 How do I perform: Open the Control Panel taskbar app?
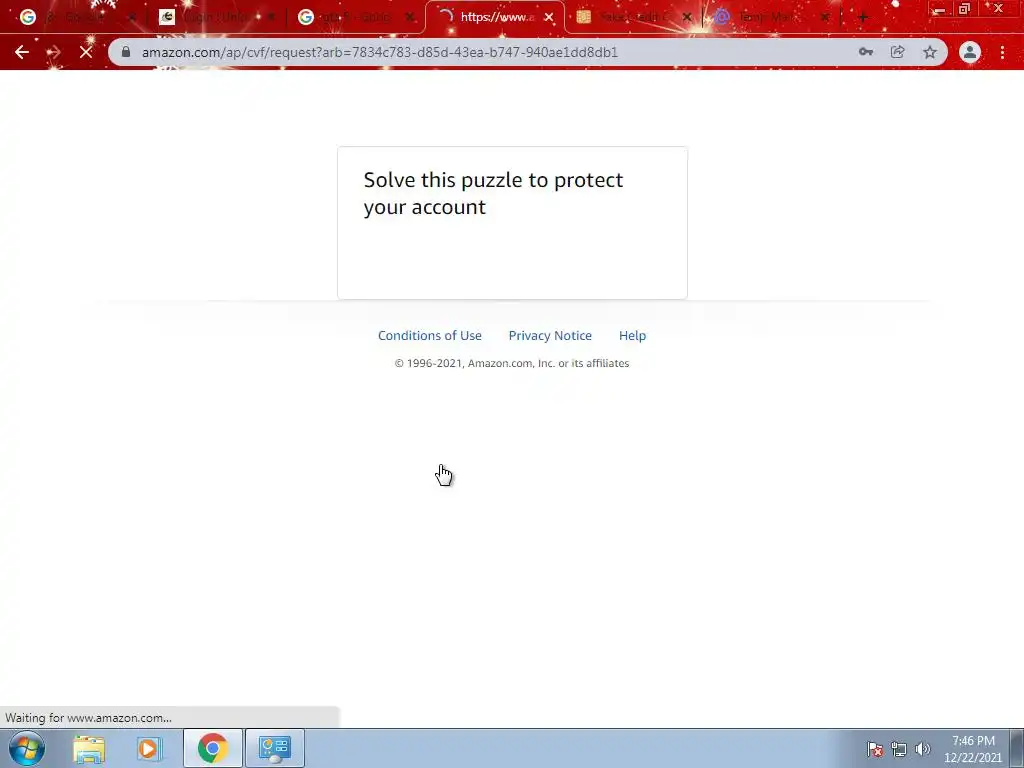click(x=274, y=748)
